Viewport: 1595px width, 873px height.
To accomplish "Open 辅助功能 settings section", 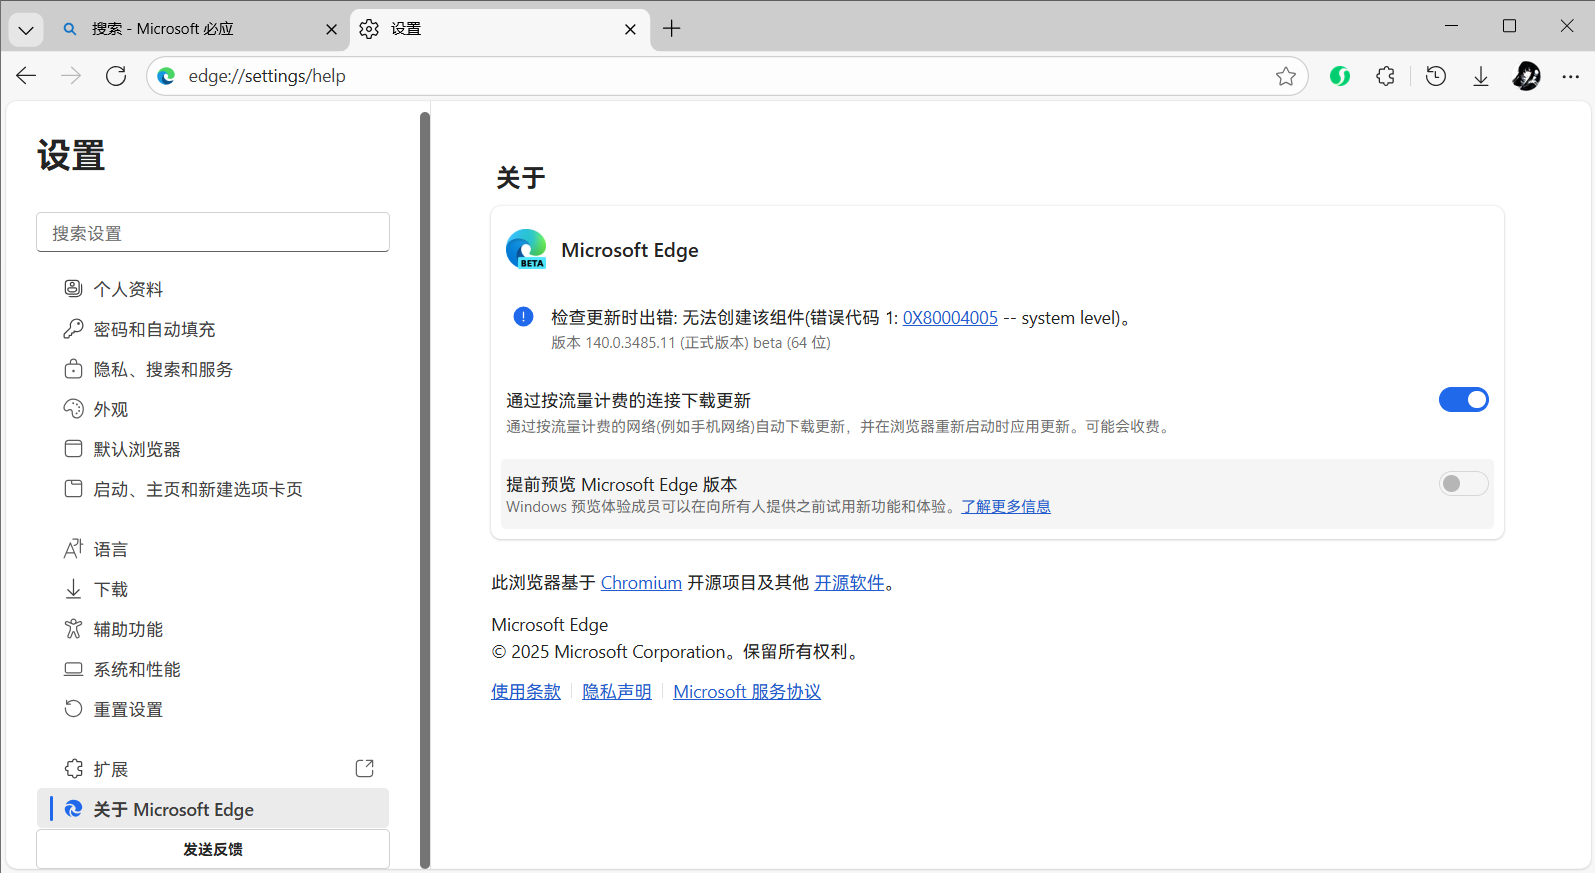I will coord(213,629).
